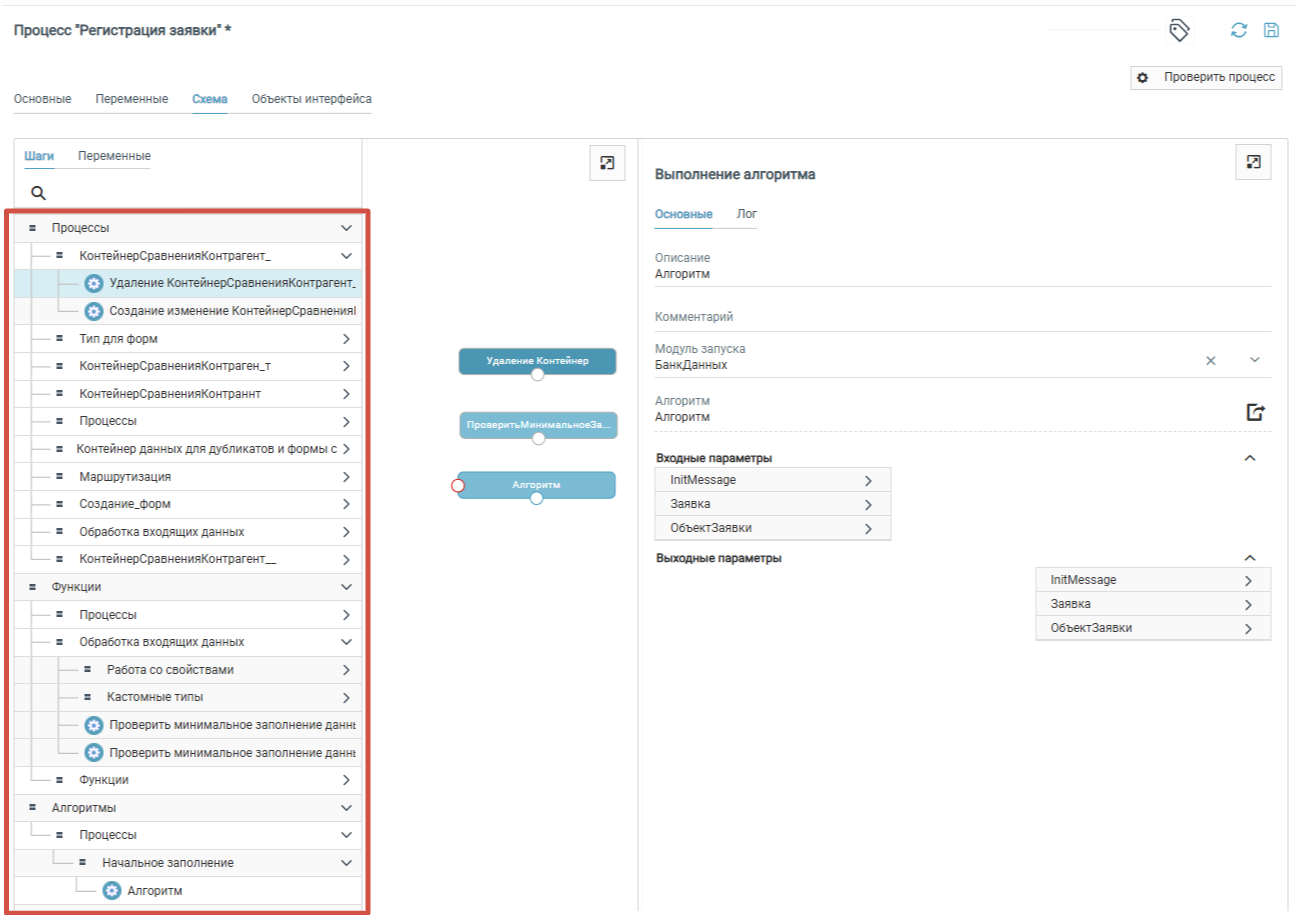
Task: Click the save diskette icon
Action: click(x=1271, y=30)
